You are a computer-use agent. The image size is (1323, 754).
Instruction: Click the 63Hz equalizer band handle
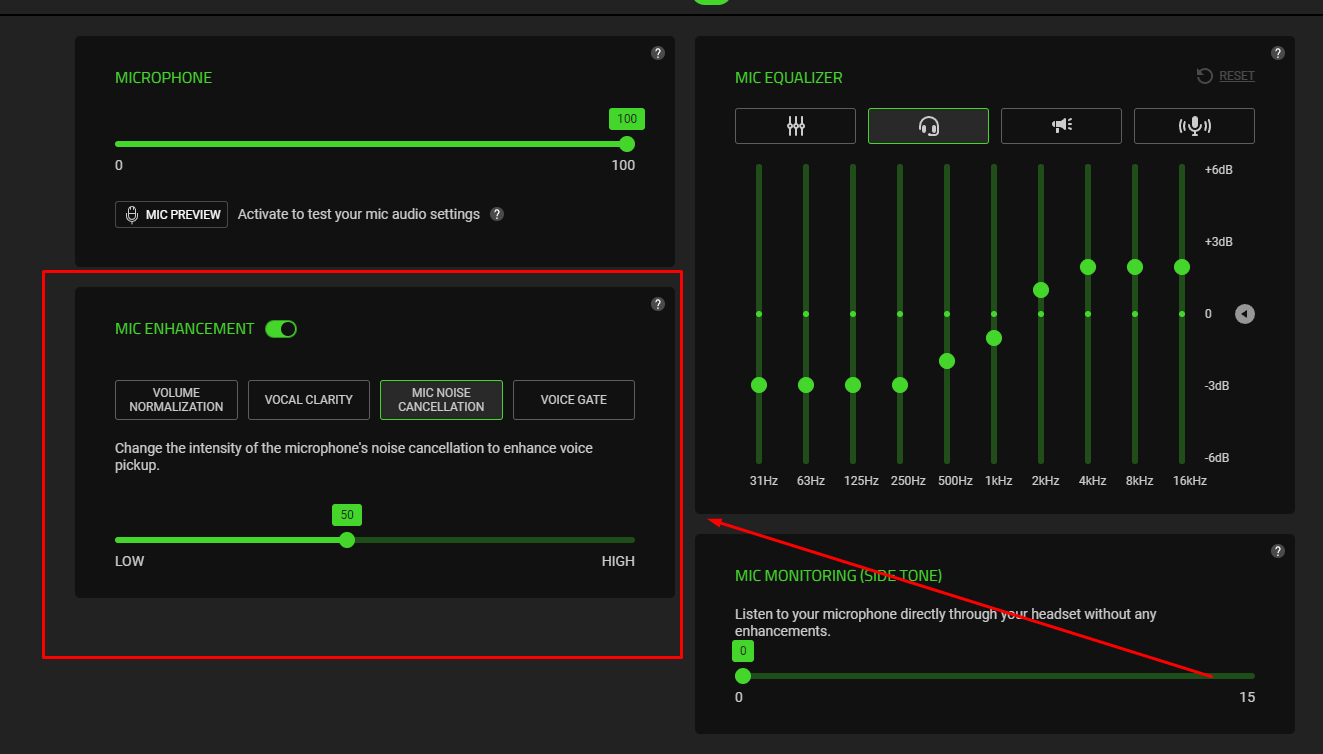[x=806, y=385]
